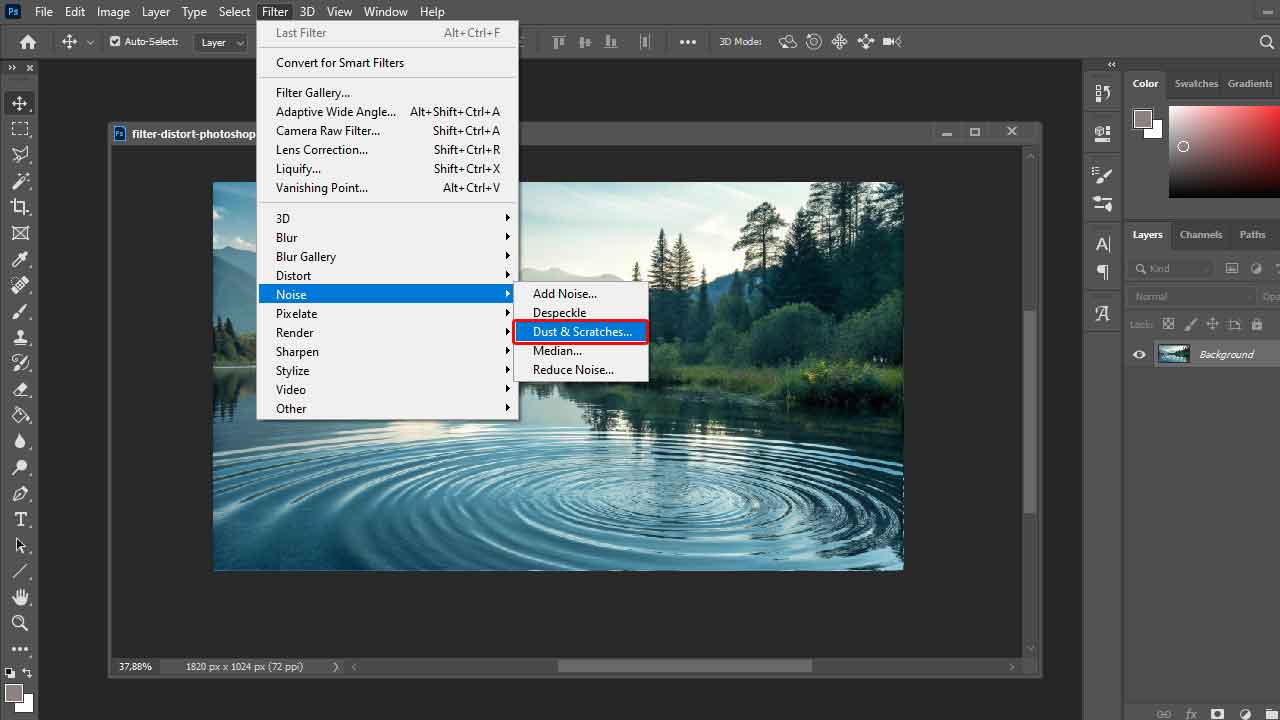The height and width of the screenshot is (720, 1280).
Task: Click Convert for Smart Filters
Action: pyautogui.click(x=388, y=63)
